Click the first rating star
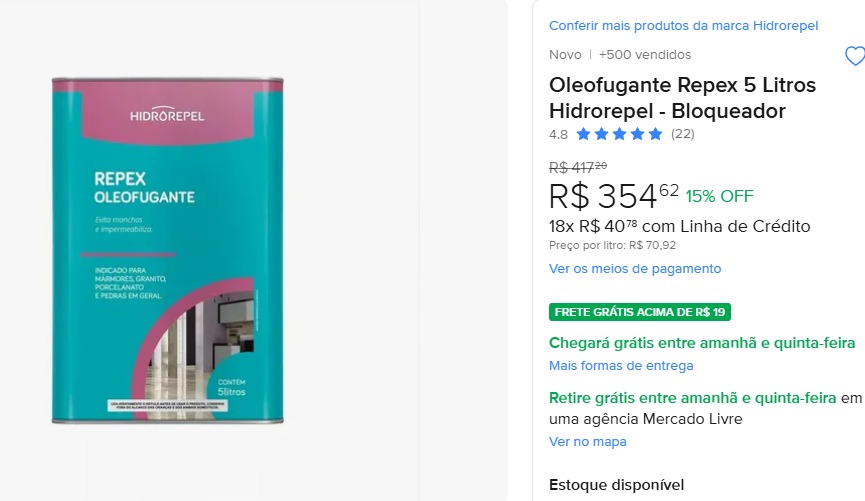Screen dimensions: 865x501 pos(583,134)
